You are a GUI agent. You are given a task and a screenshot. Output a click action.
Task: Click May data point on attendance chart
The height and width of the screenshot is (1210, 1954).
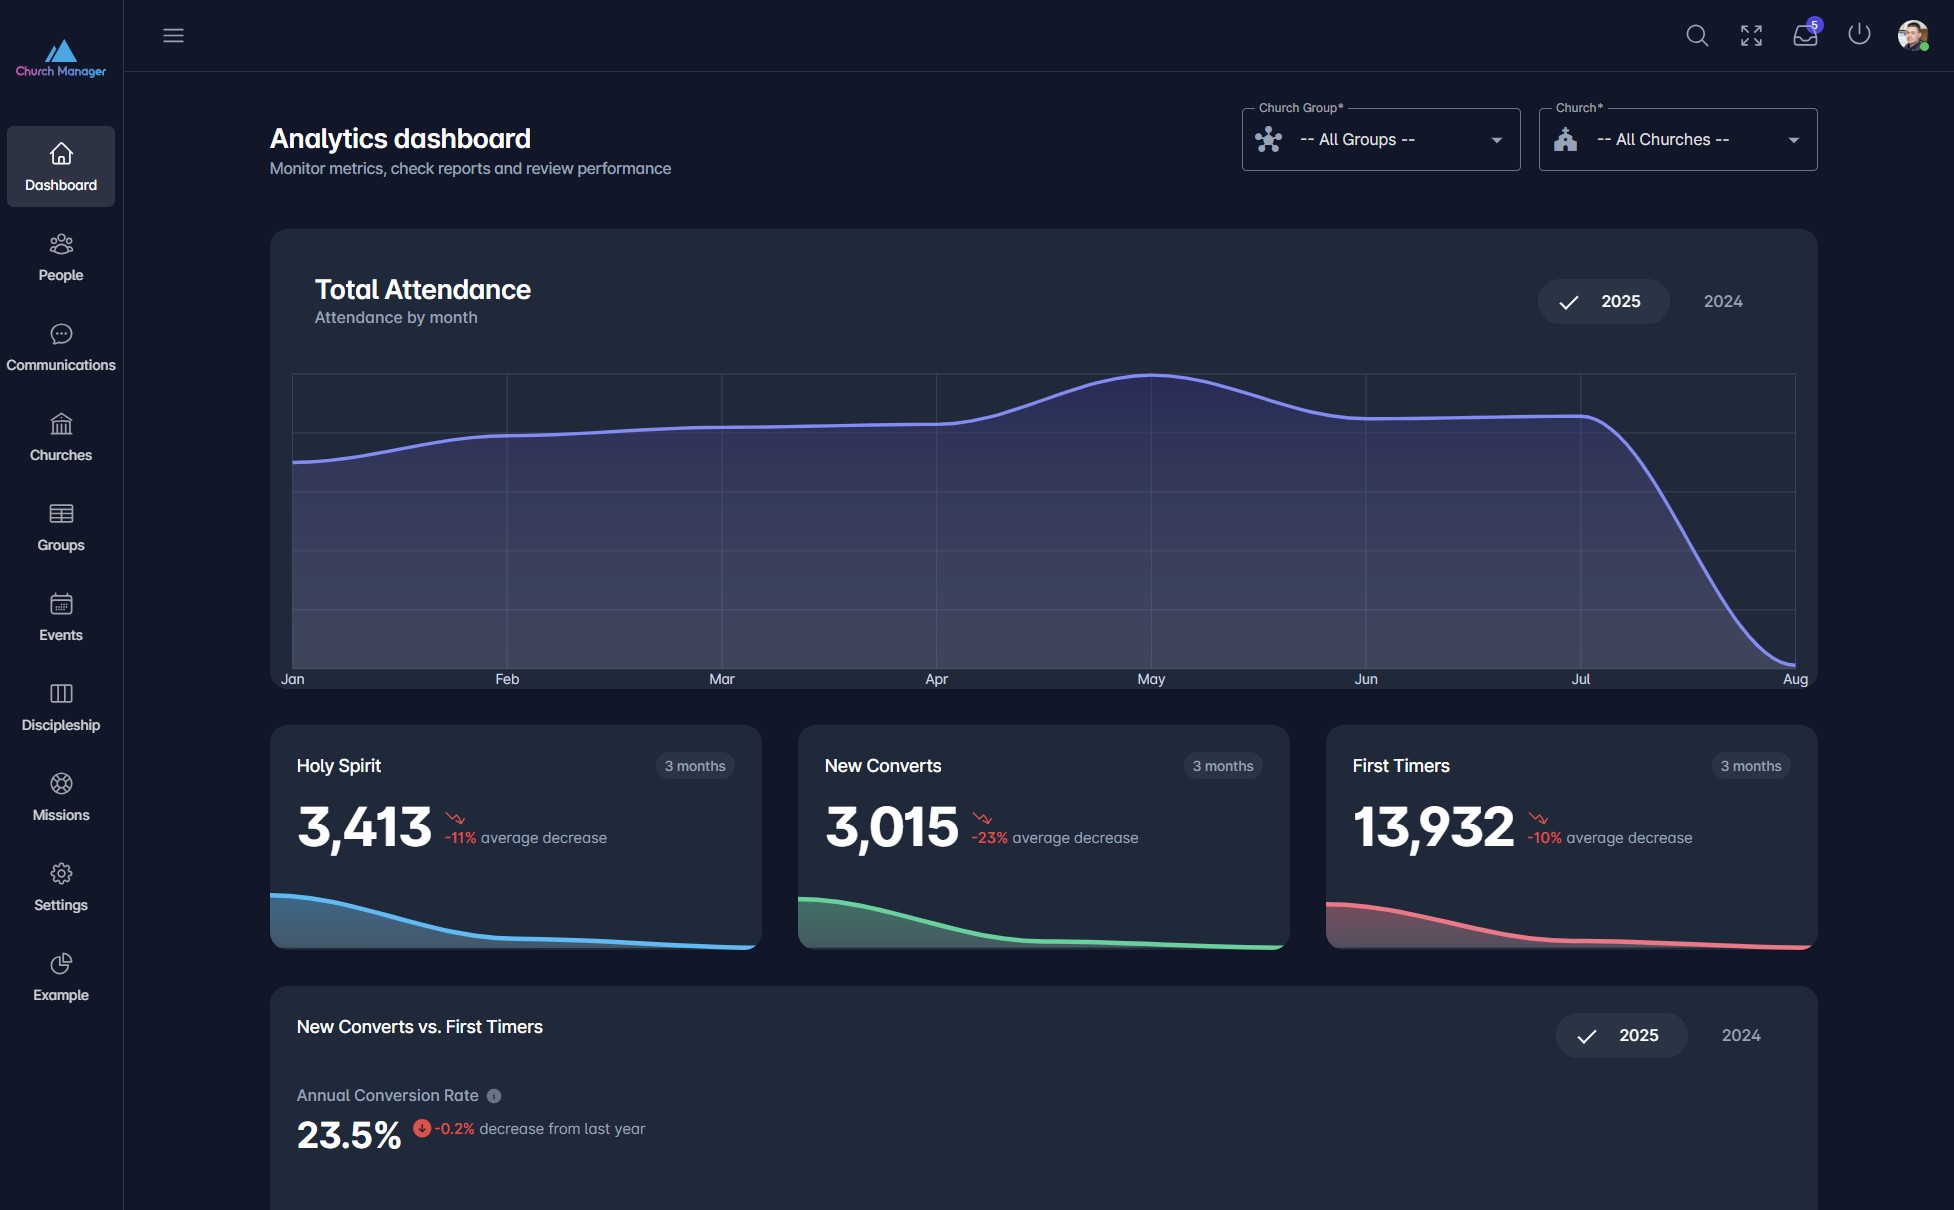point(1151,375)
